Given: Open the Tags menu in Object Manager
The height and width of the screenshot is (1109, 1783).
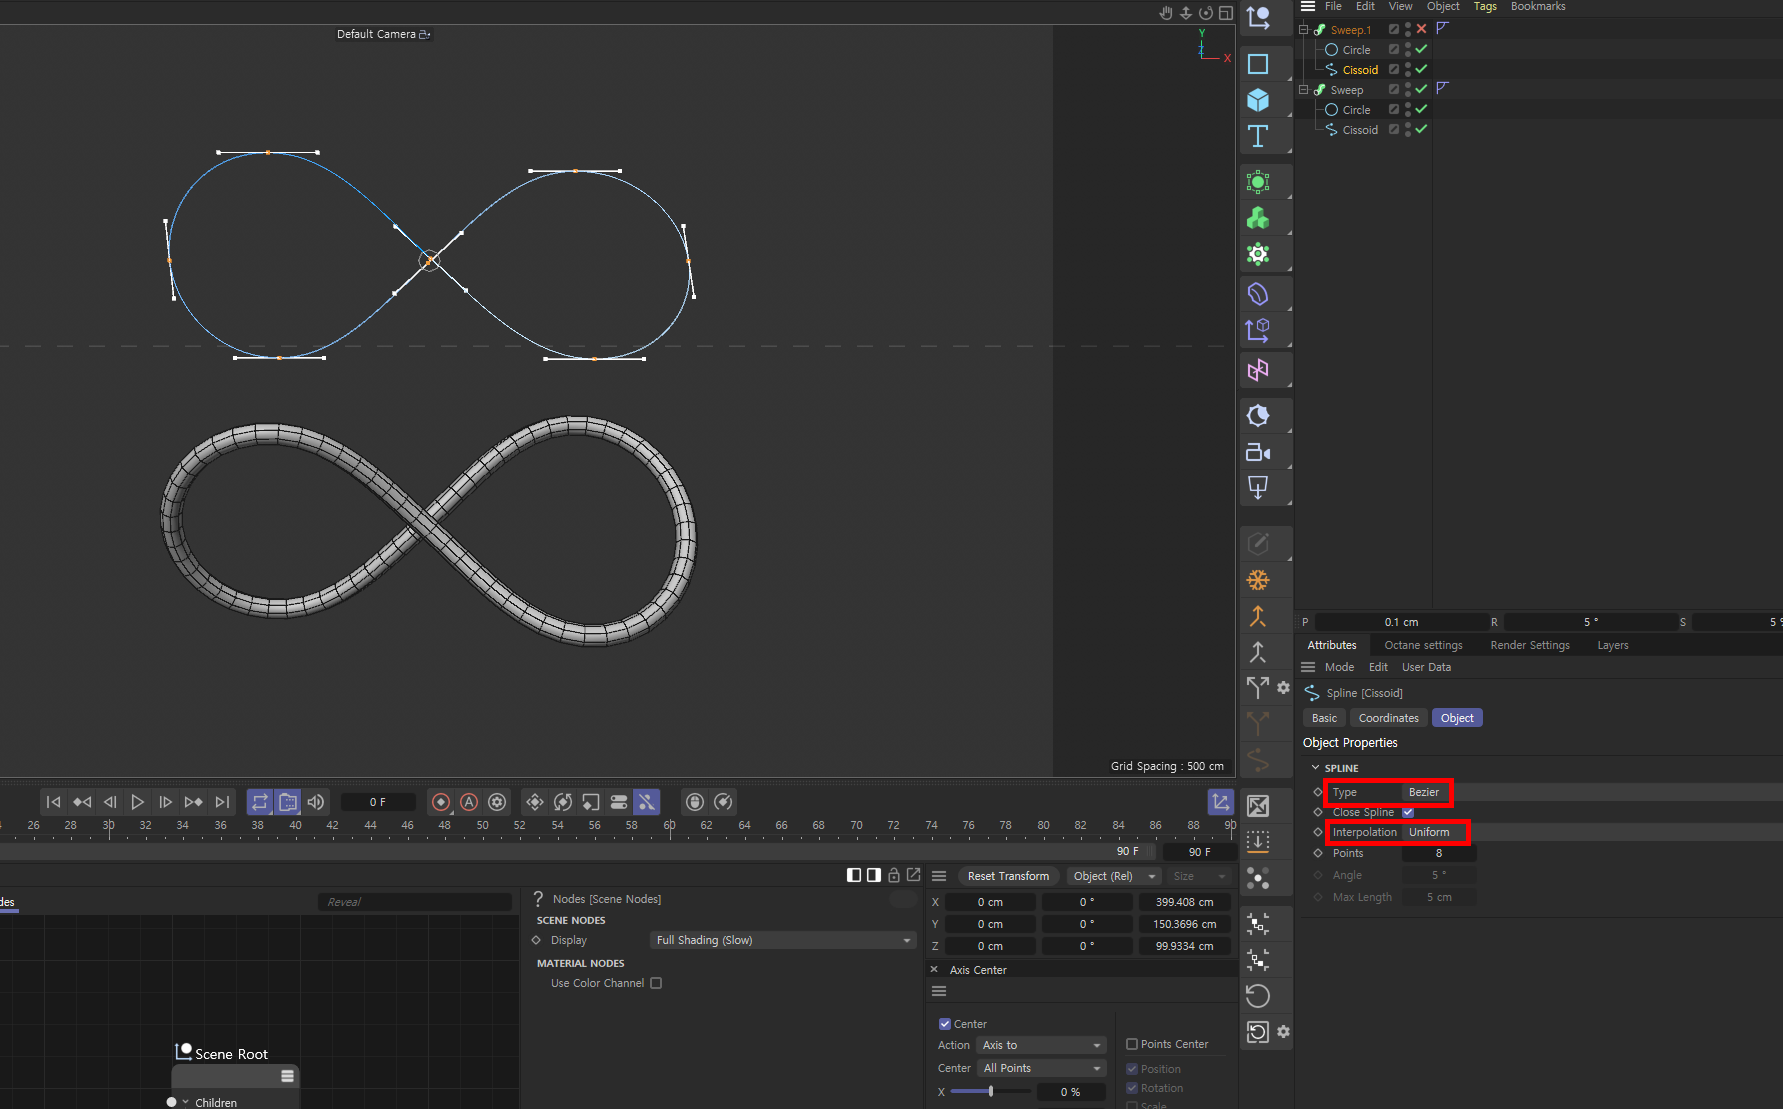Looking at the screenshot, I should click(x=1485, y=6).
